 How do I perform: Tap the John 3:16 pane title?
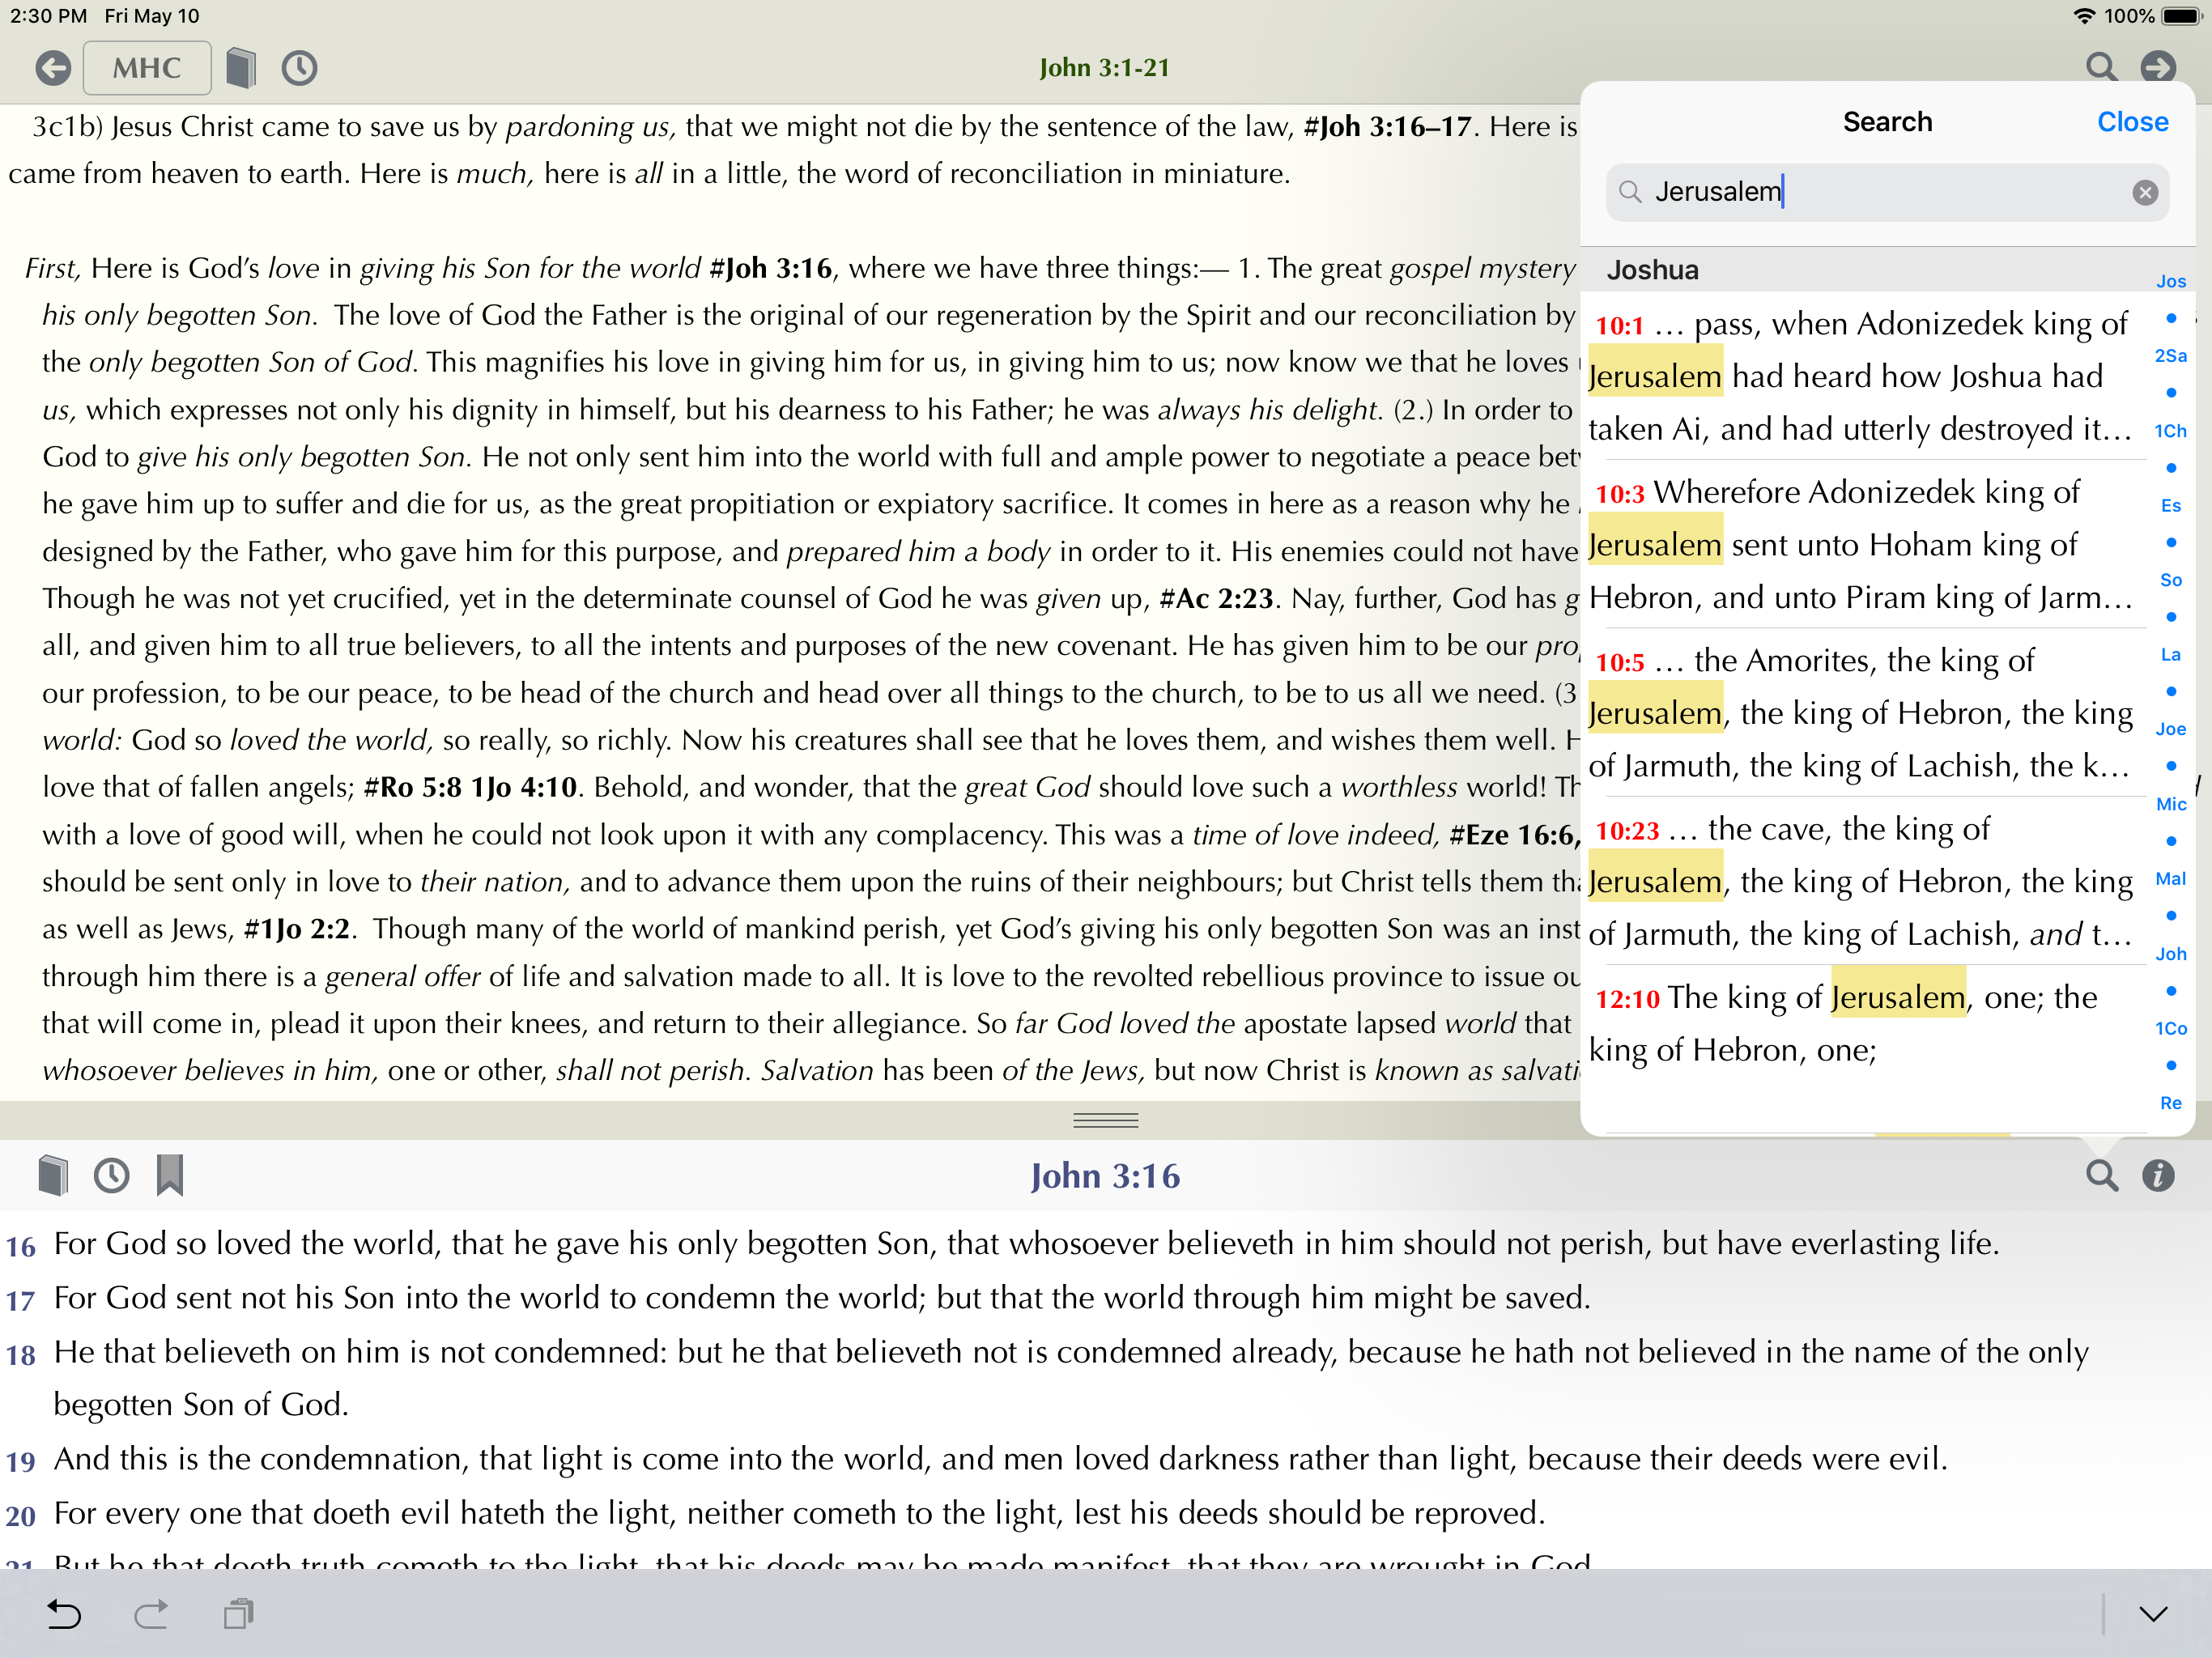[1105, 1176]
